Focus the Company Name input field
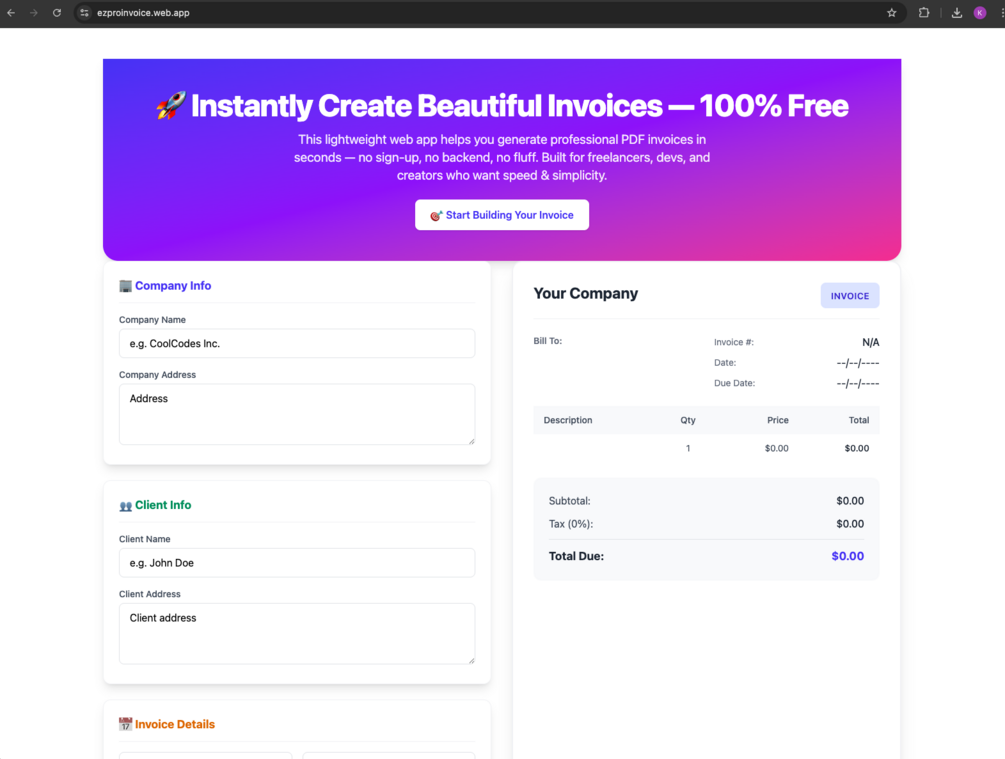 [x=297, y=343]
